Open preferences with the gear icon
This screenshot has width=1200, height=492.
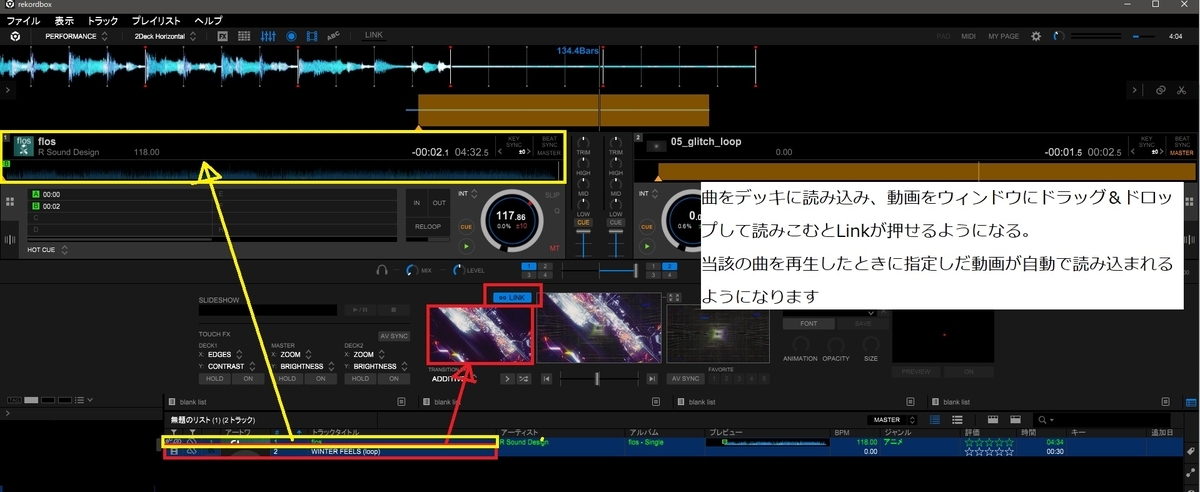click(1036, 36)
